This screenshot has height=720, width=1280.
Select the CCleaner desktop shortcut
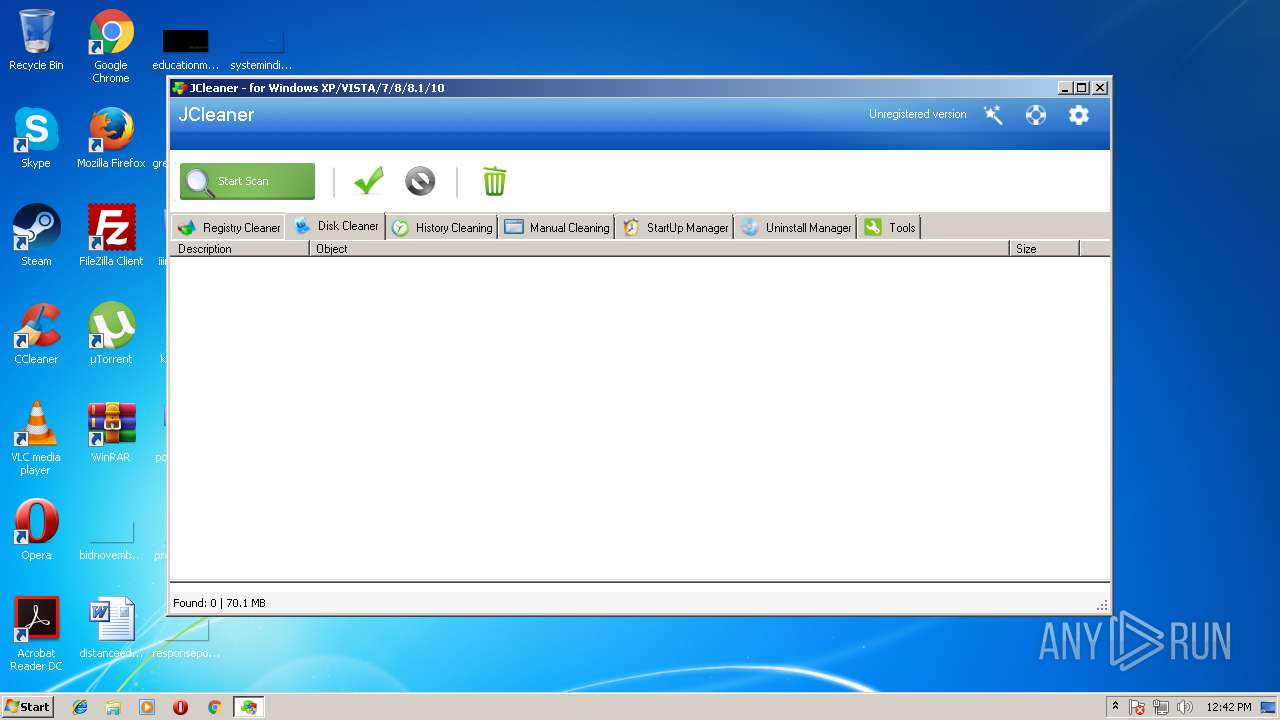click(x=36, y=334)
